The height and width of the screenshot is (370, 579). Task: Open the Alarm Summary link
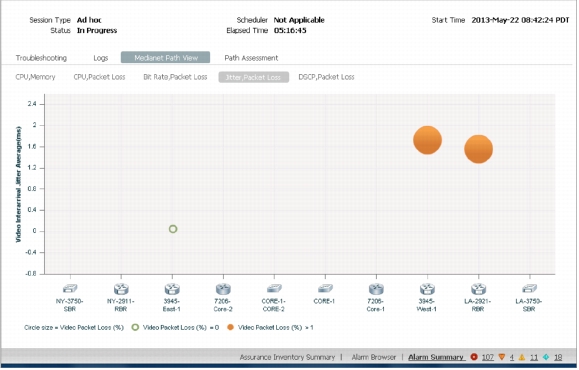tap(436, 357)
